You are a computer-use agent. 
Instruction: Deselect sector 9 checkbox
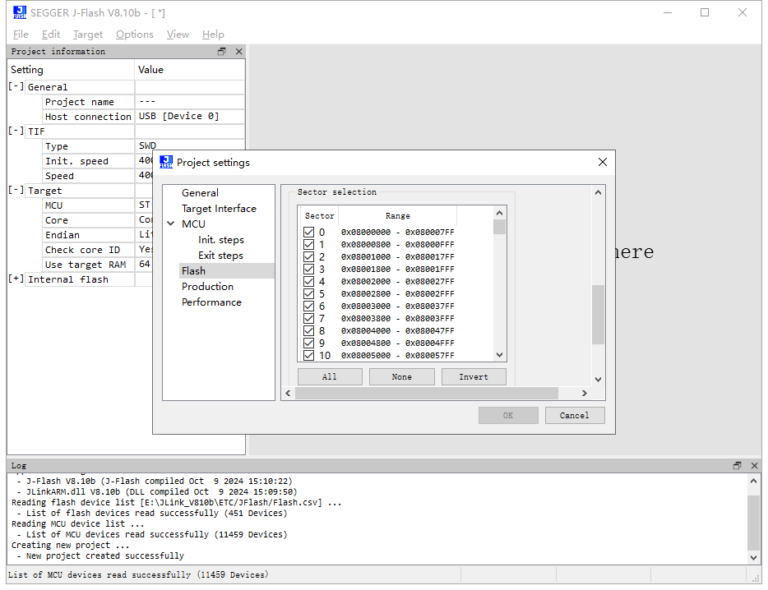coord(309,343)
